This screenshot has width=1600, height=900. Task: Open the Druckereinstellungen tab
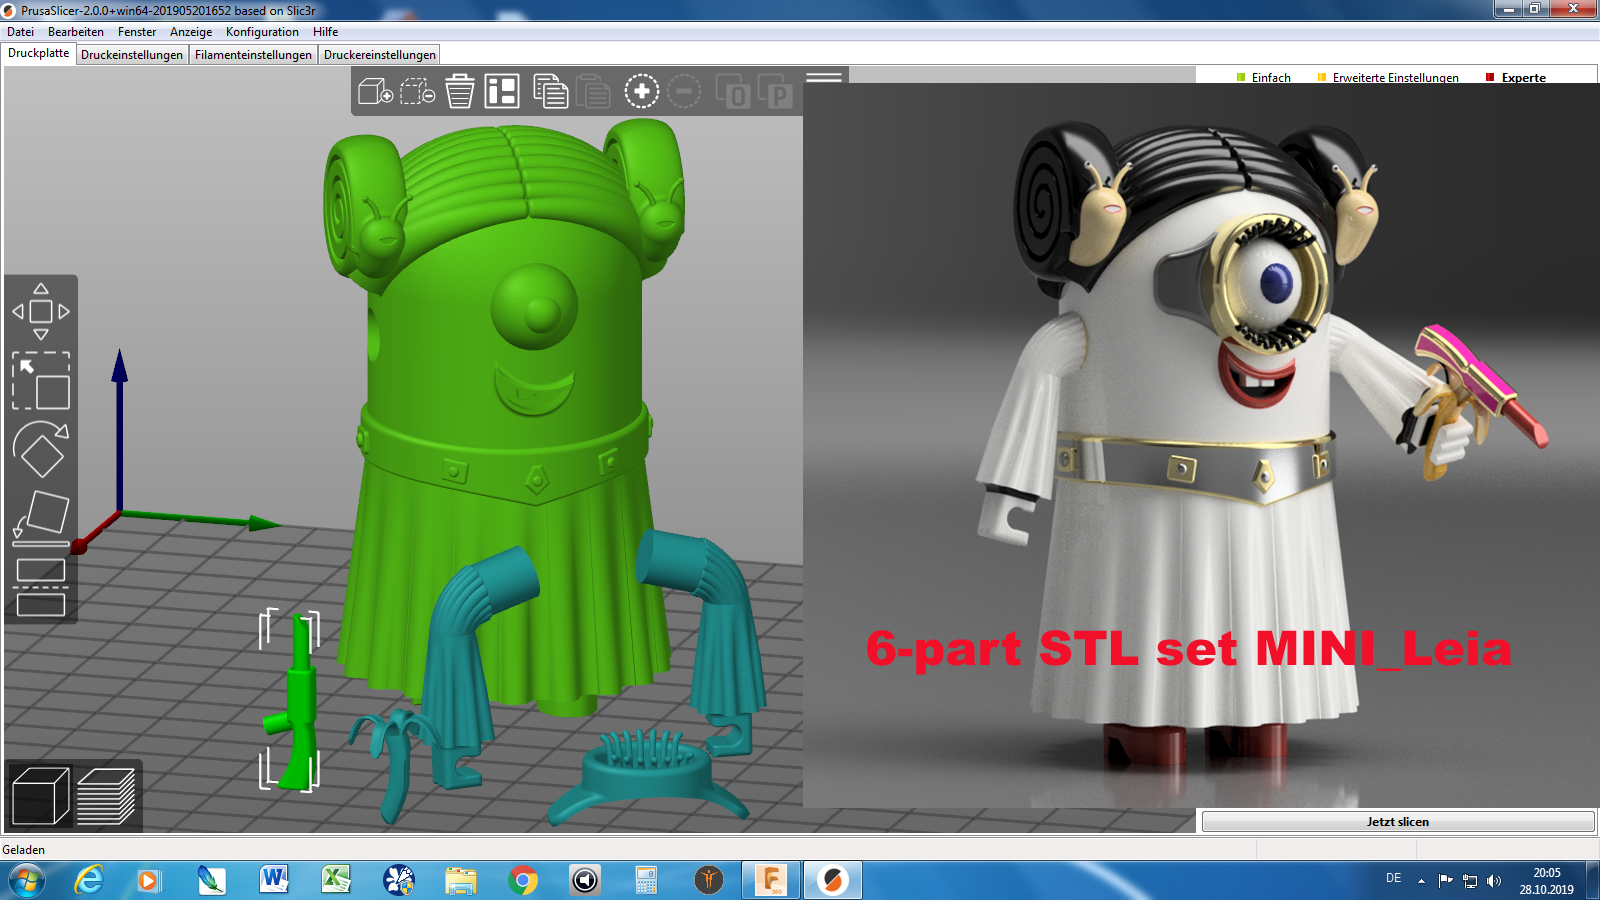tap(380, 55)
